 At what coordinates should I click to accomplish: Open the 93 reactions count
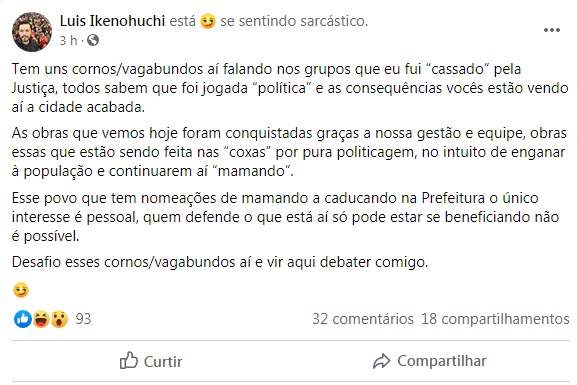[x=83, y=319]
